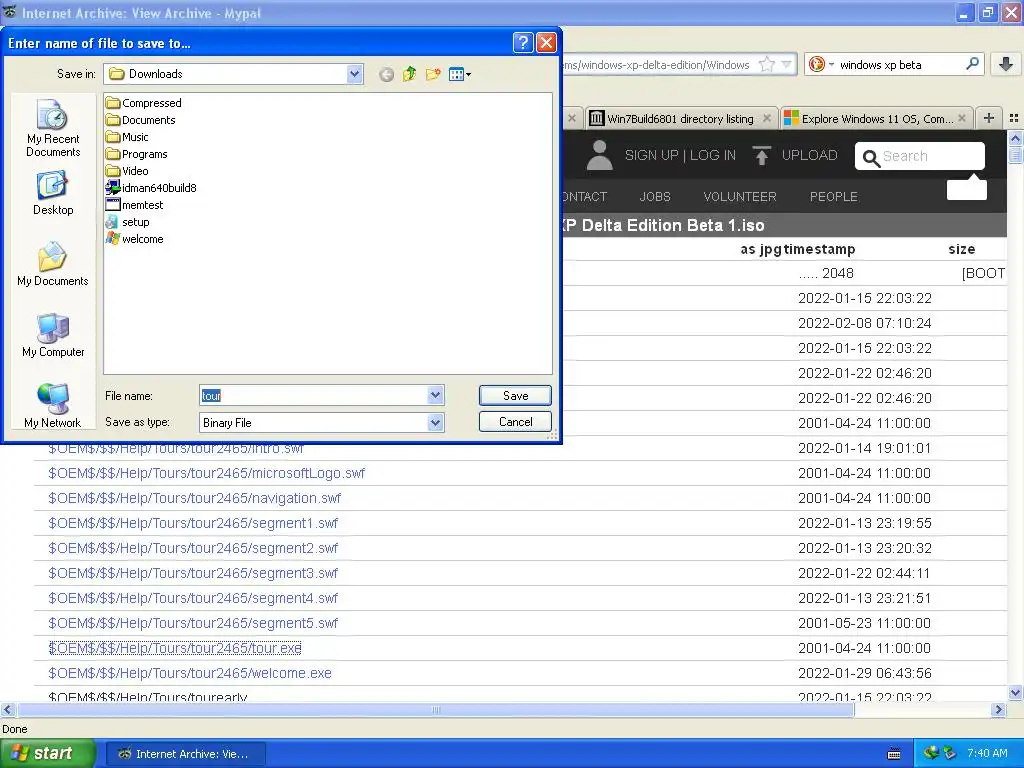Click the dialog Help question mark
This screenshot has height=768, width=1024.
click(x=523, y=43)
